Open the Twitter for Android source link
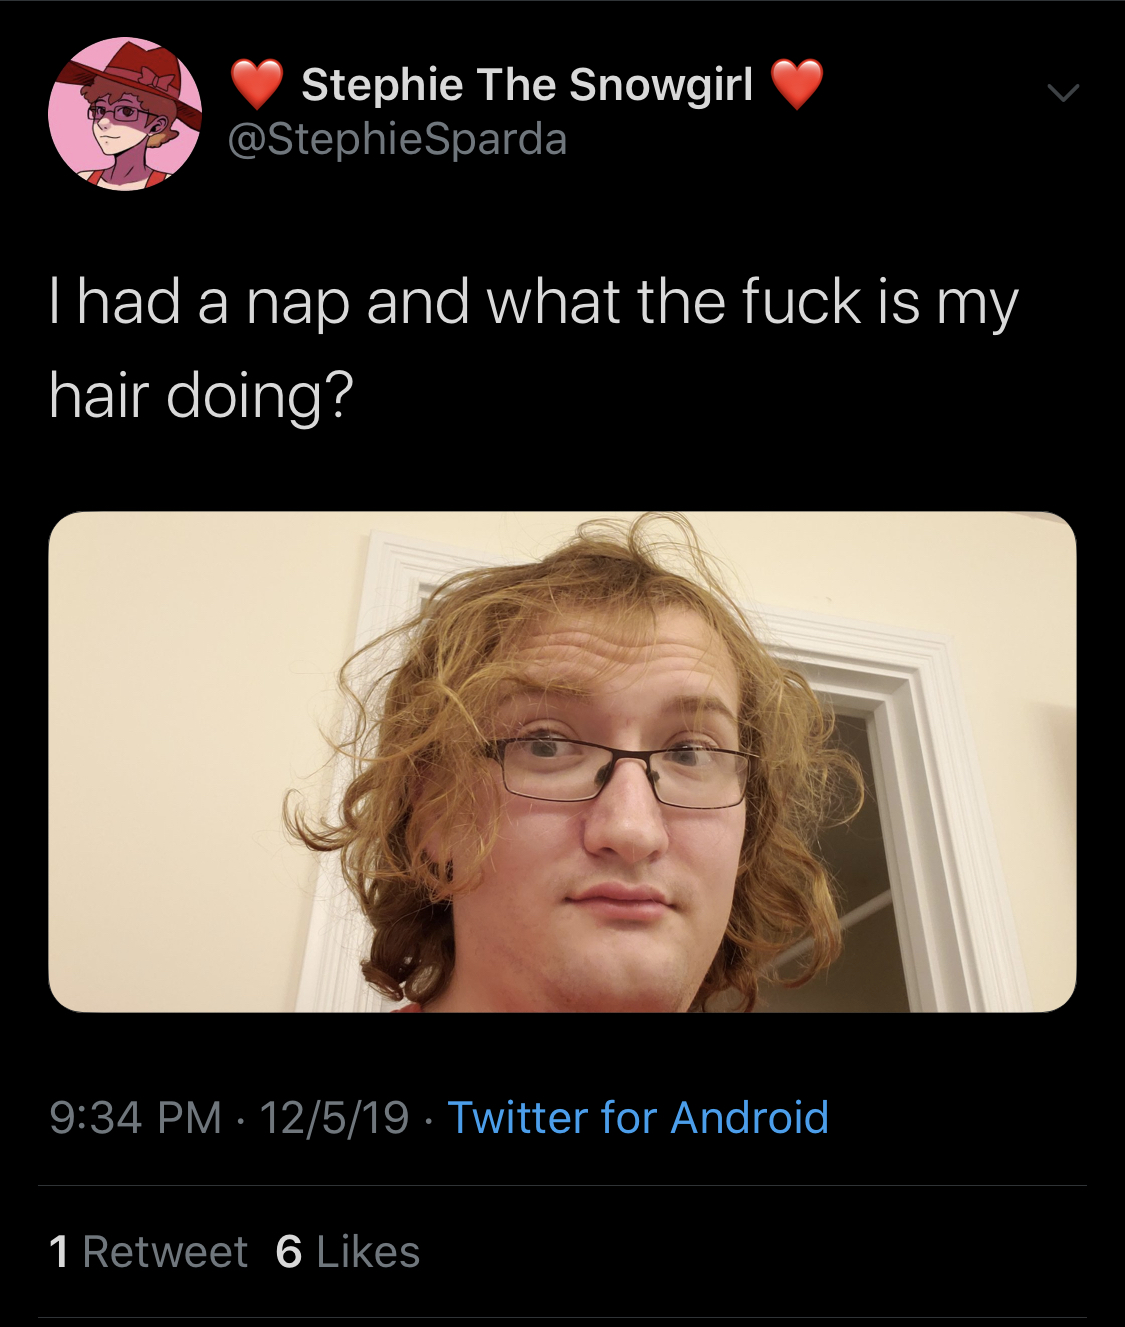 [638, 1117]
